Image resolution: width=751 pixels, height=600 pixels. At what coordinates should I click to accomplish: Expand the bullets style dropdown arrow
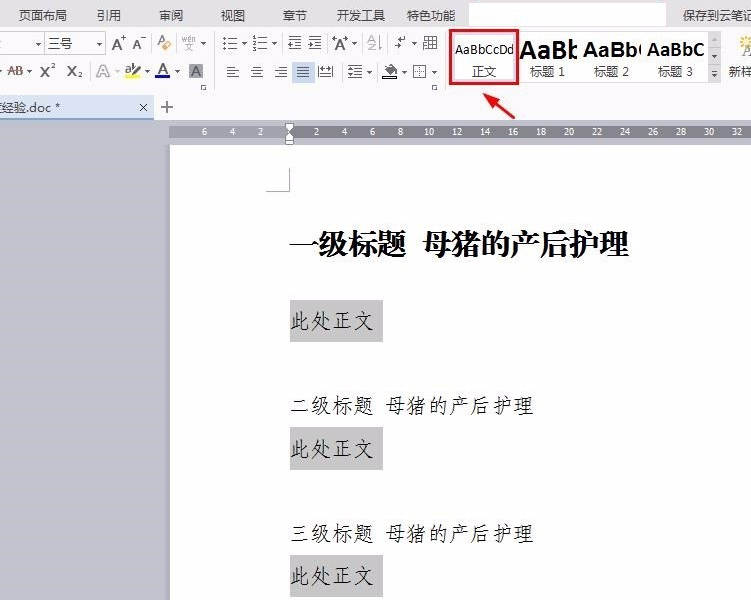pyautogui.click(x=243, y=44)
